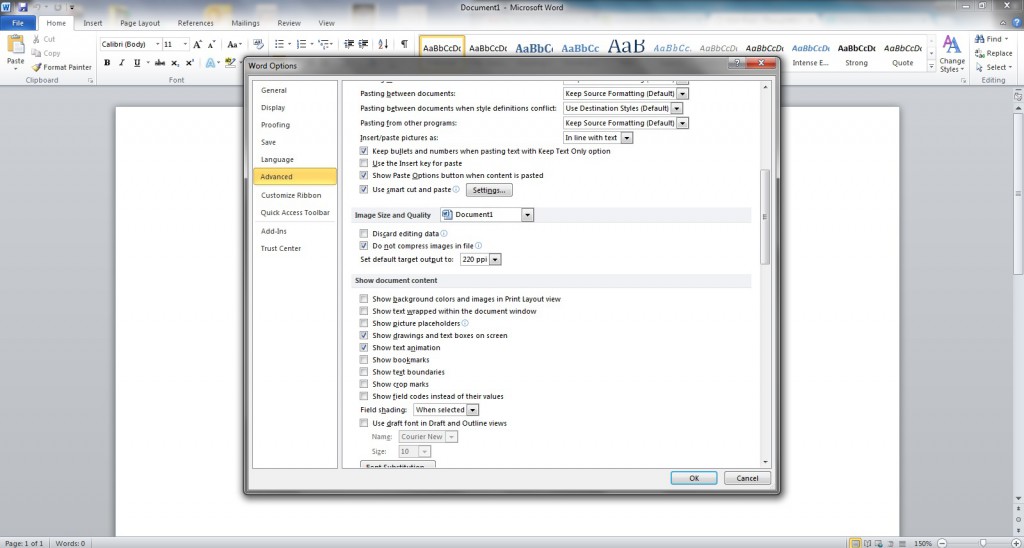The image size is (1024, 548).
Task: Toggle Show text animation checkbox
Action: 364,347
